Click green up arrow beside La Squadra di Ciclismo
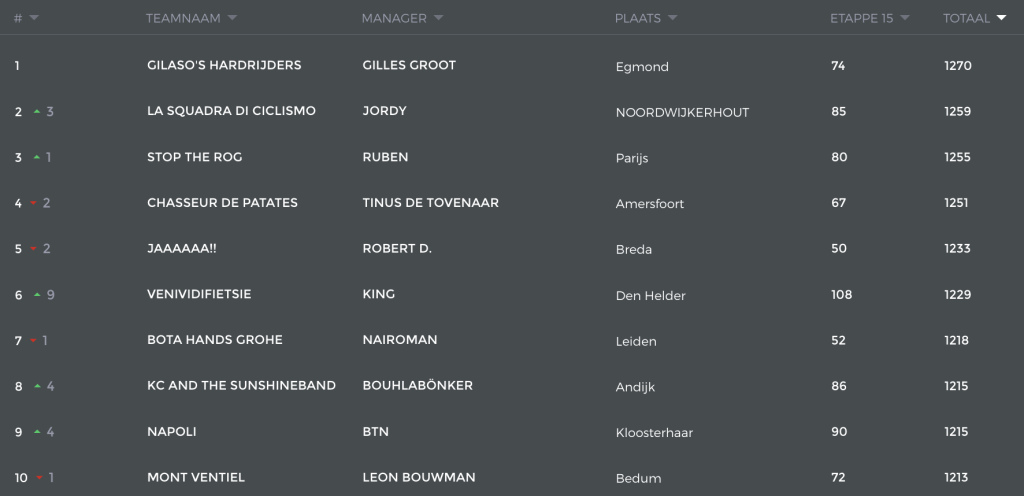The image size is (1024, 496). coord(37,112)
